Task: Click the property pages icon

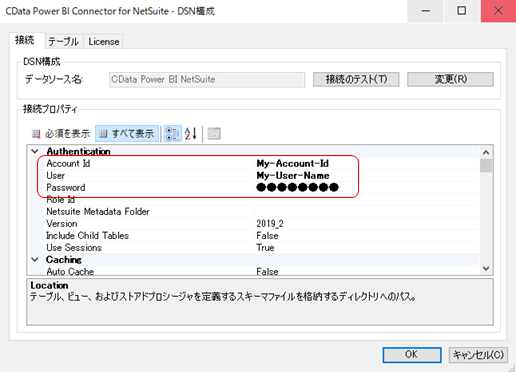Action: [214, 134]
